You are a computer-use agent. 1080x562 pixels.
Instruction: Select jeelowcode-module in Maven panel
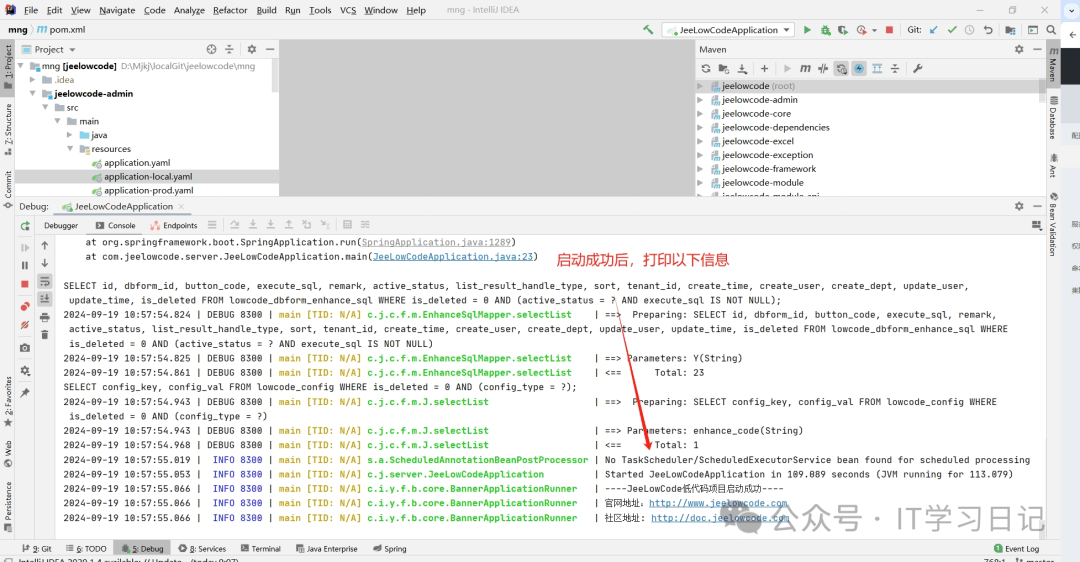point(762,183)
